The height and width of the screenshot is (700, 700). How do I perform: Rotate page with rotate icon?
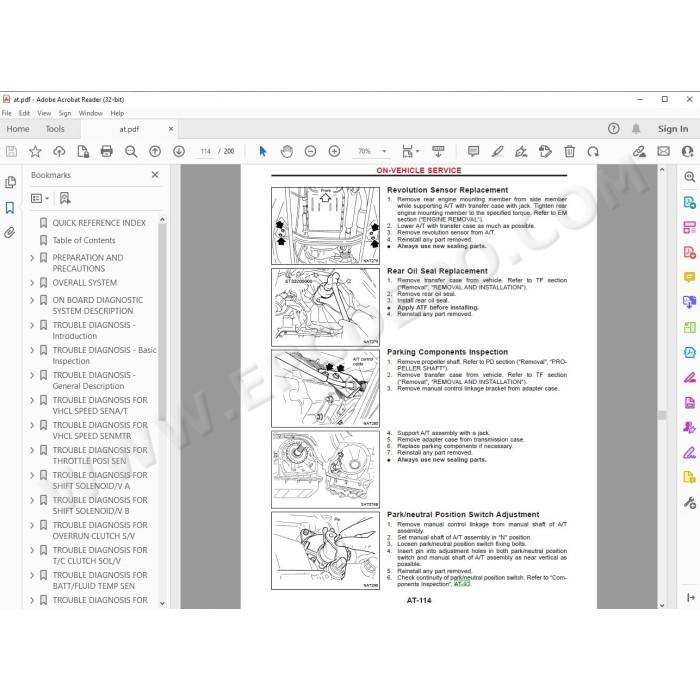[x=593, y=152]
